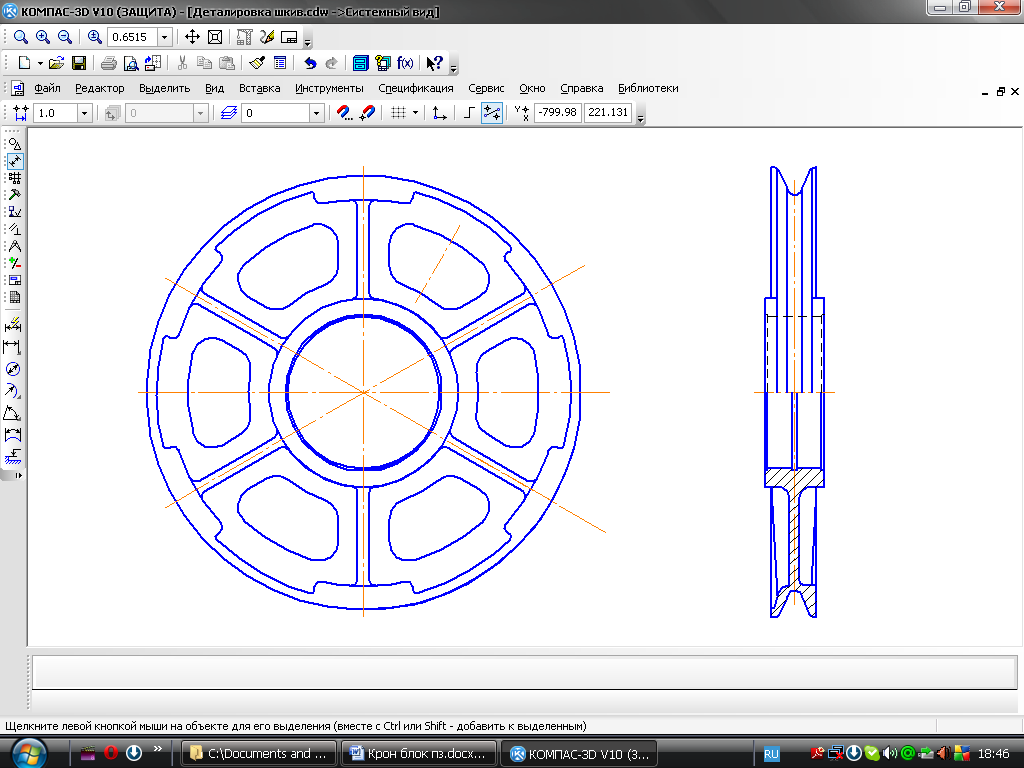Open the Спецификация menu

pos(416,88)
